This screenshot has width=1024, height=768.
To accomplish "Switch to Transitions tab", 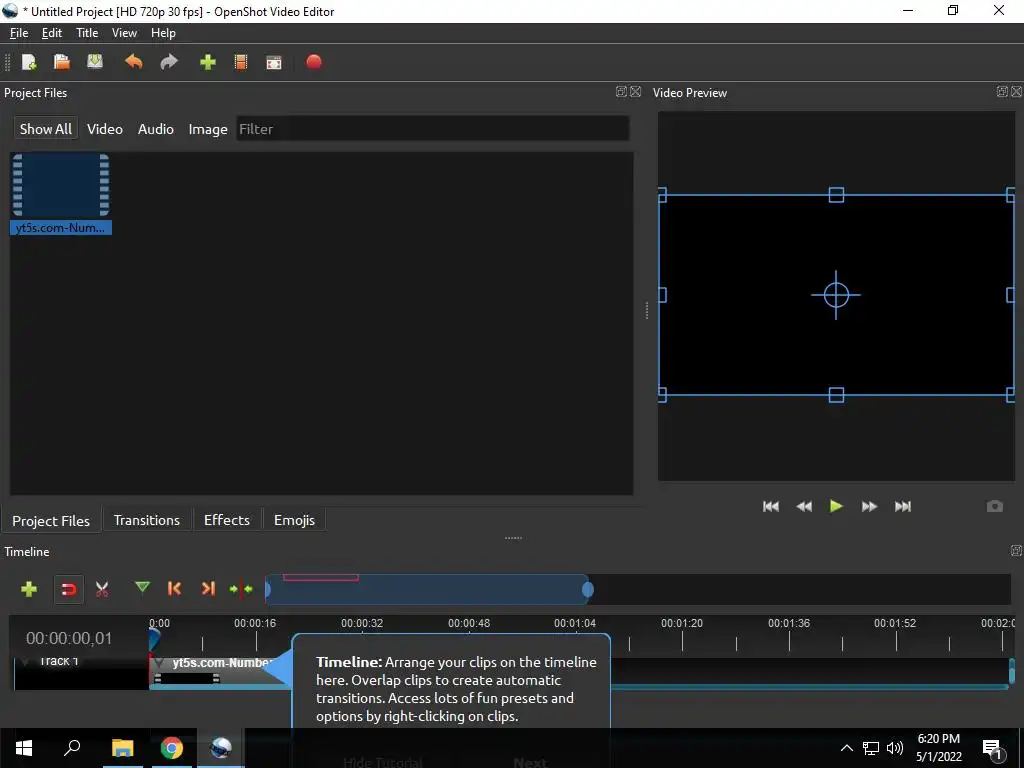I will (x=147, y=520).
